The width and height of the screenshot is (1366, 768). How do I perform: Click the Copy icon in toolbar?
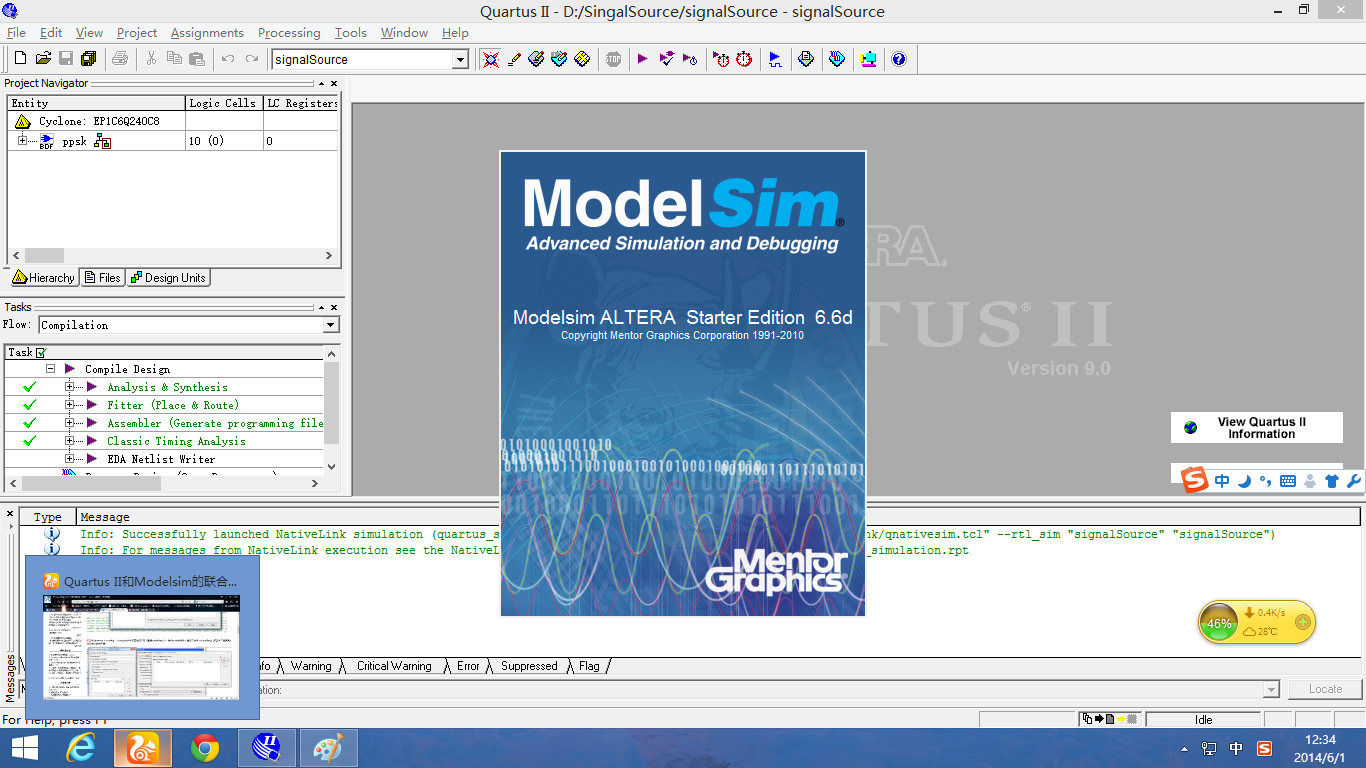[x=174, y=59]
